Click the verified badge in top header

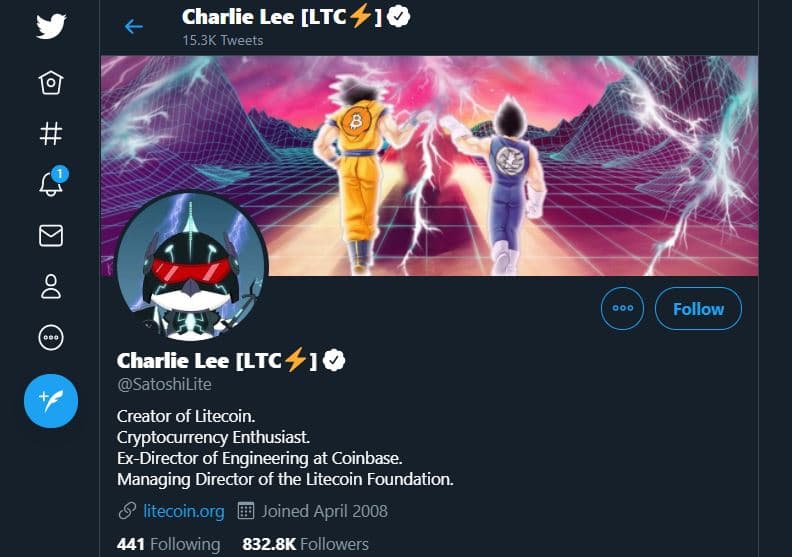pyautogui.click(x=399, y=16)
